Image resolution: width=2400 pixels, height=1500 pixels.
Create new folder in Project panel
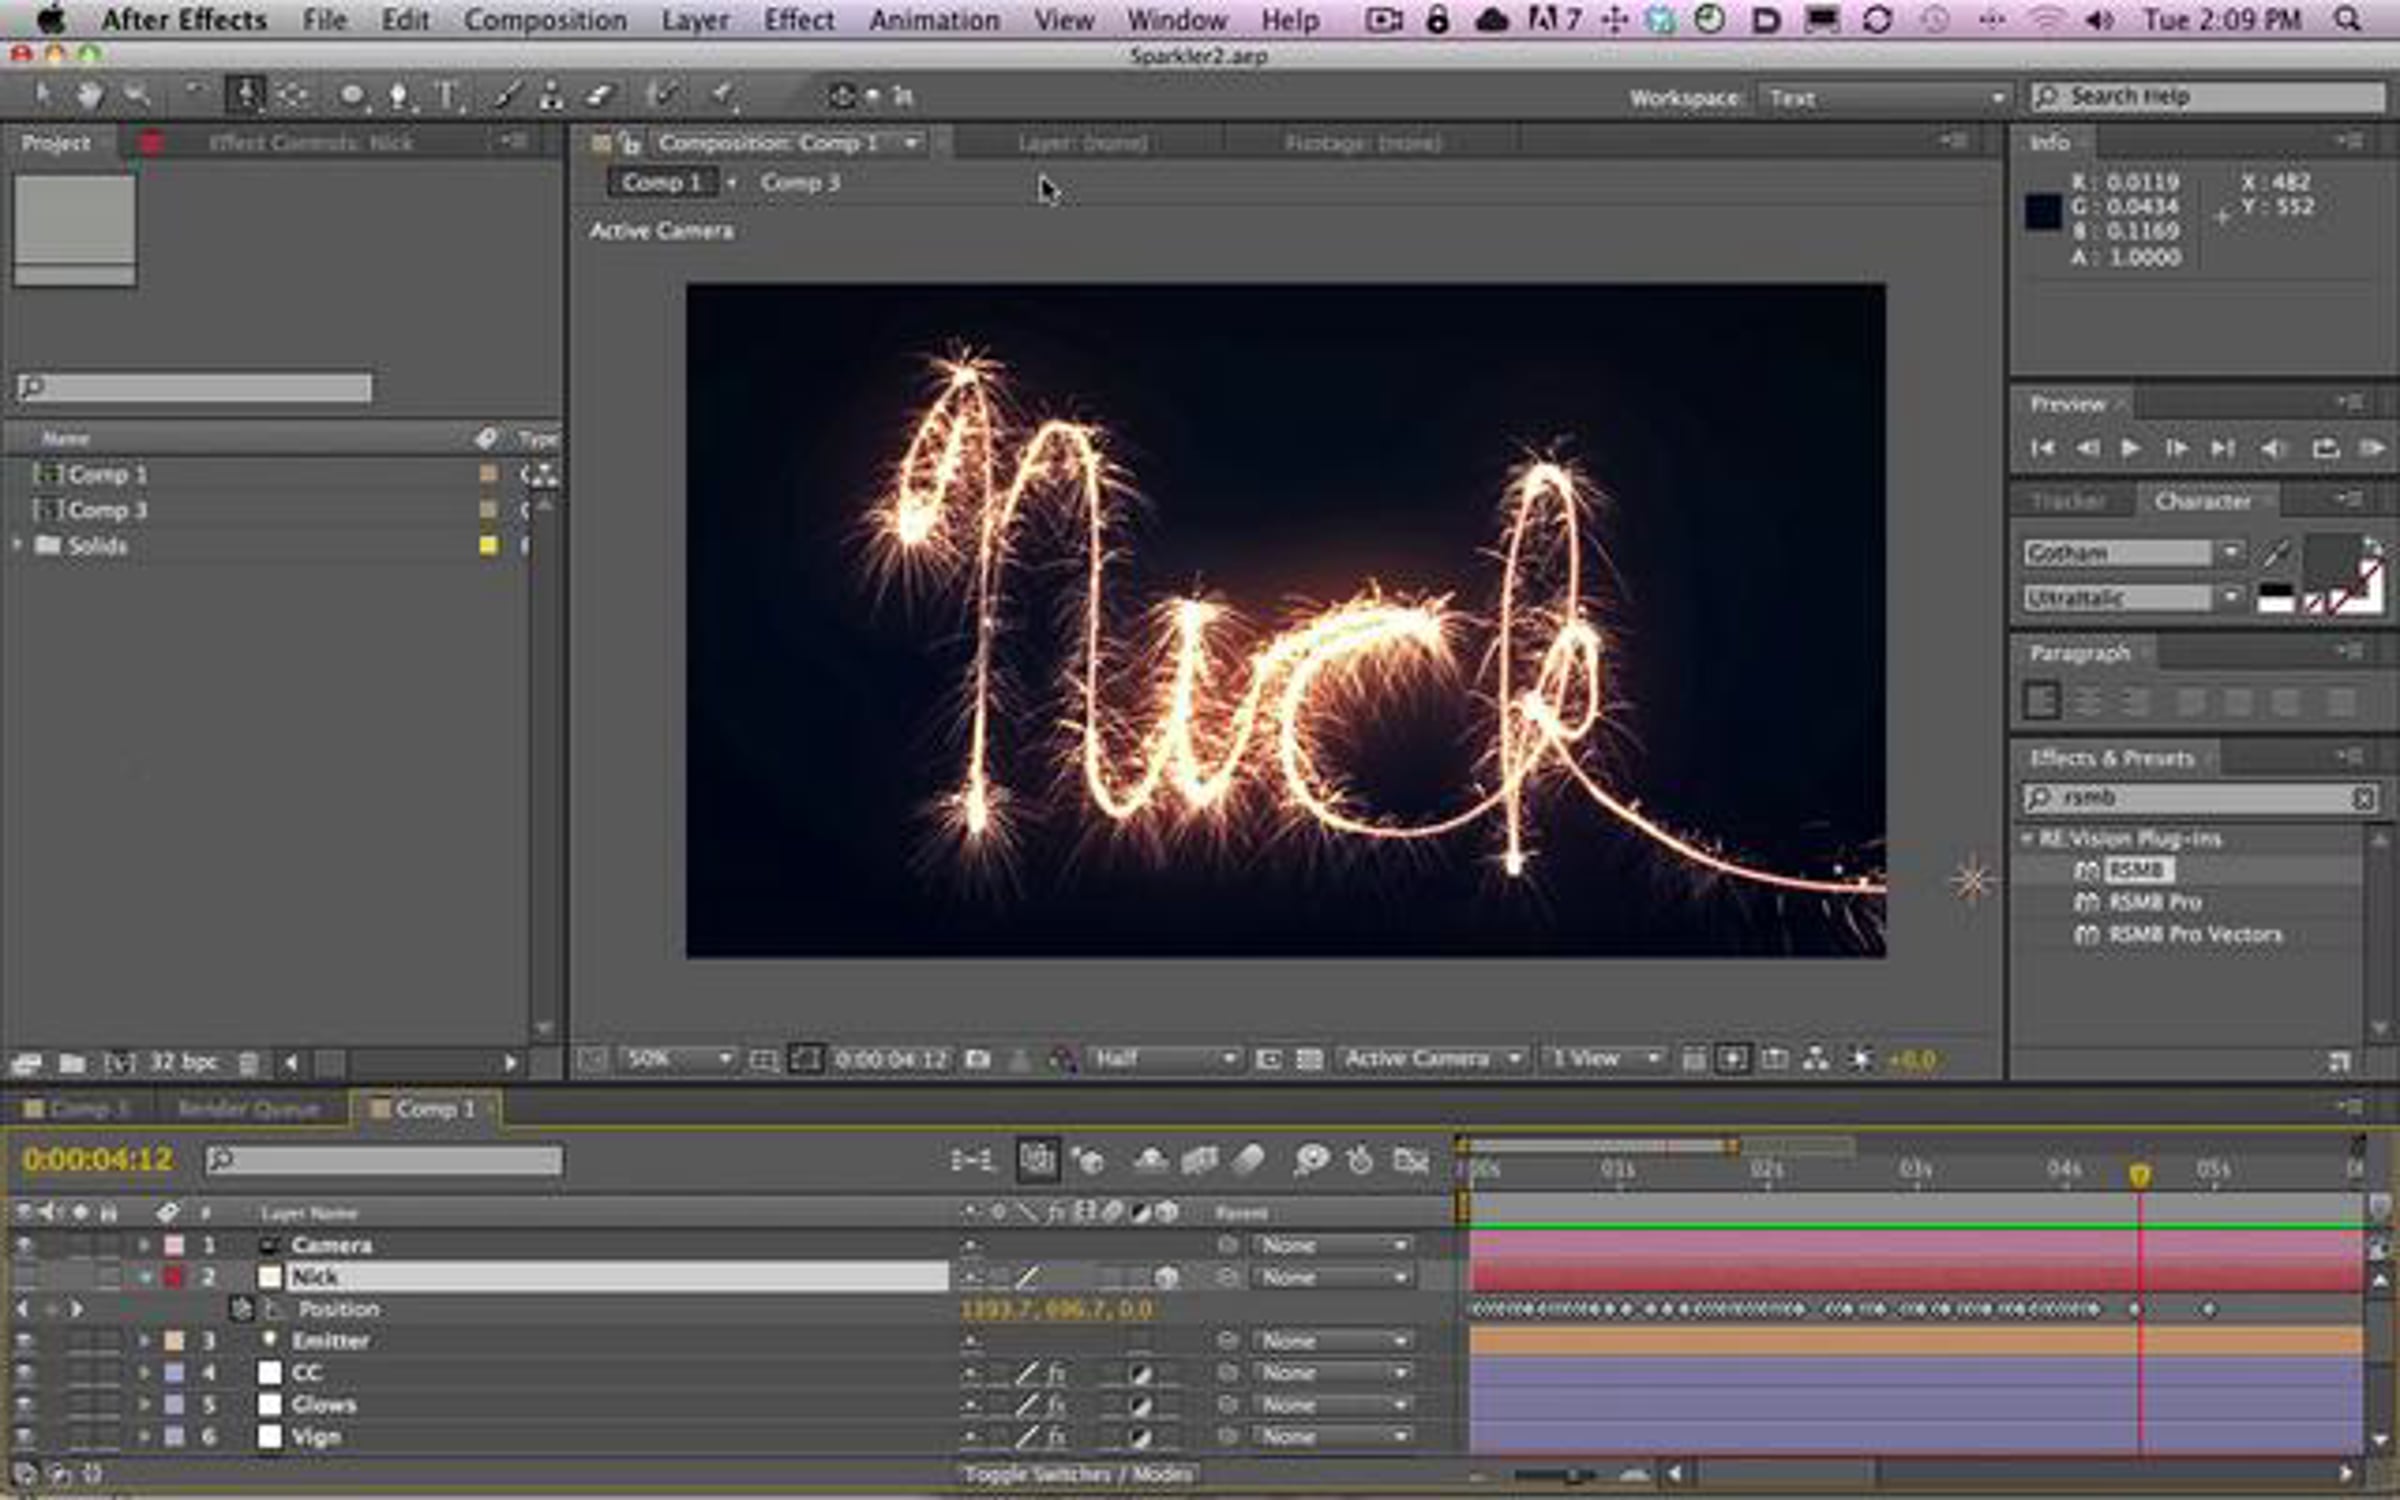click(x=71, y=1063)
